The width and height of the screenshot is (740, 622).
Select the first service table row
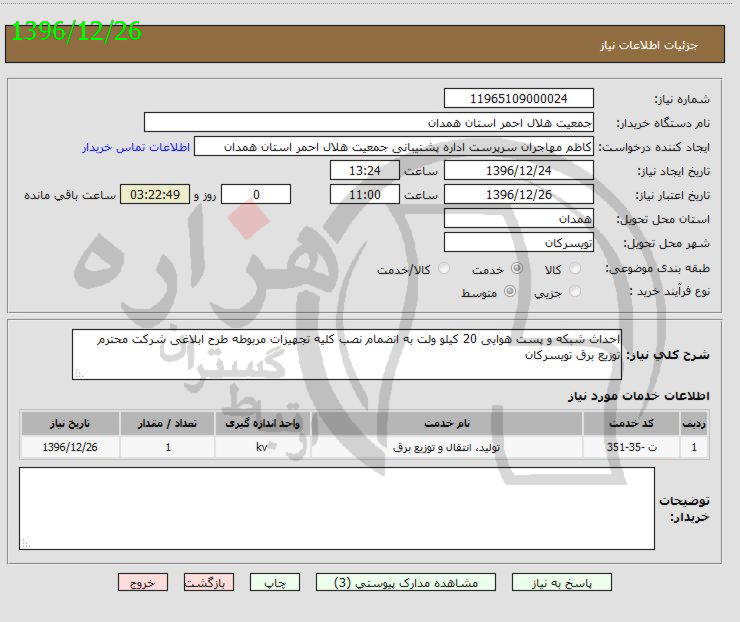(365, 447)
